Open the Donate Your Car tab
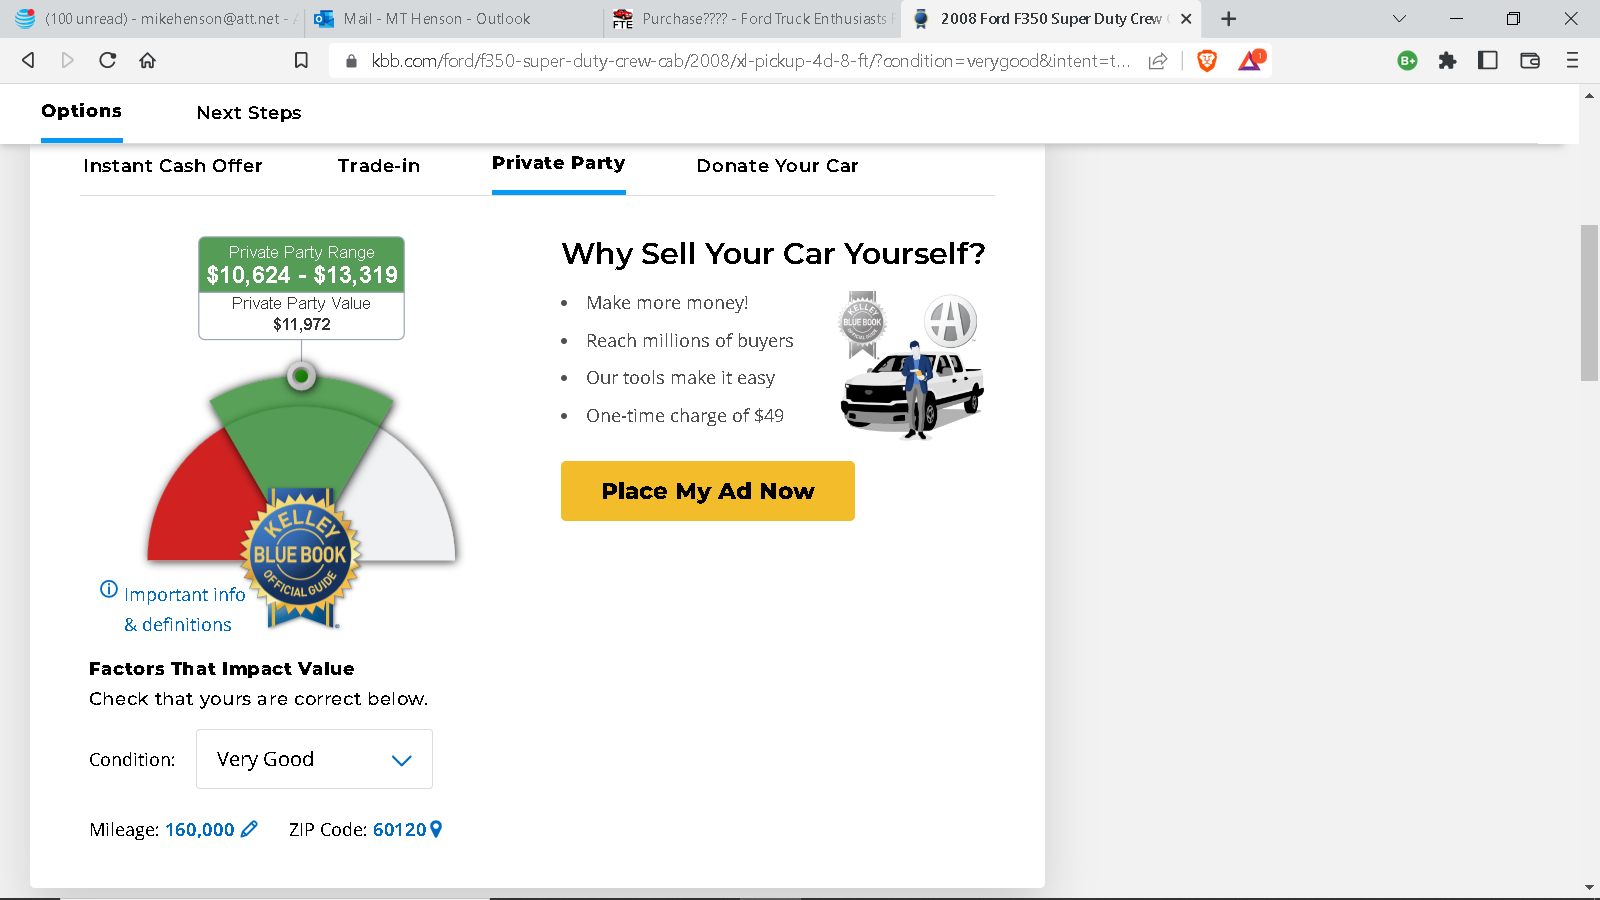1600x900 pixels. [778, 166]
